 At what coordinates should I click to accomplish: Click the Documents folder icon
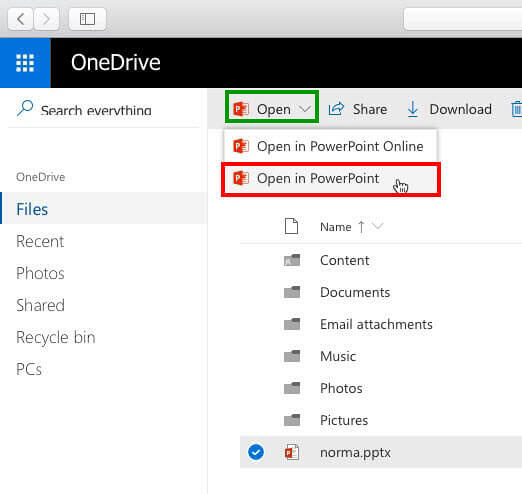pyautogui.click(x=292, y=292)
